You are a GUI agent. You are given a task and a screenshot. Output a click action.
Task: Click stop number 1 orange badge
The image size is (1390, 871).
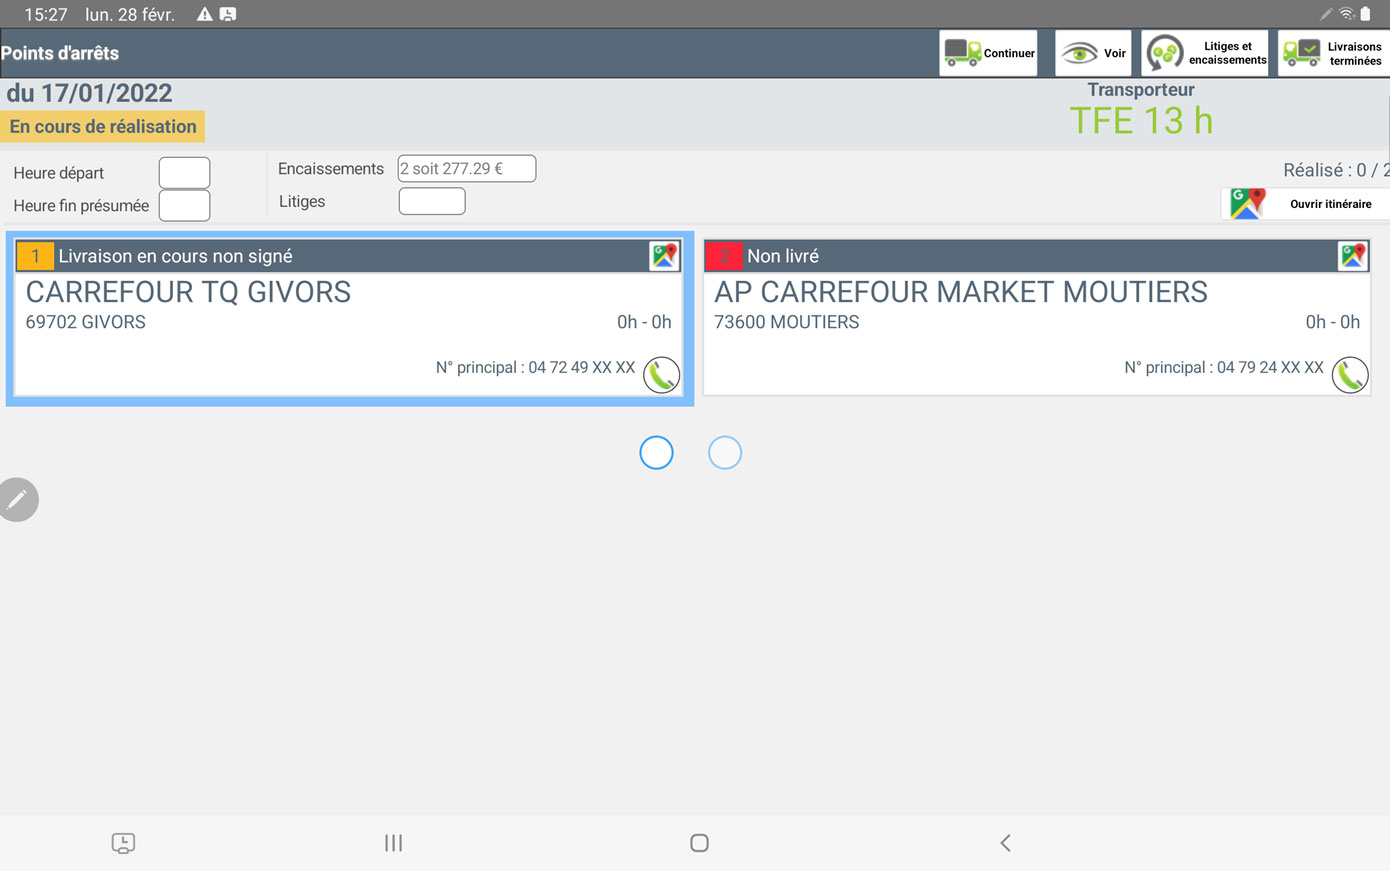click(35, 256)
